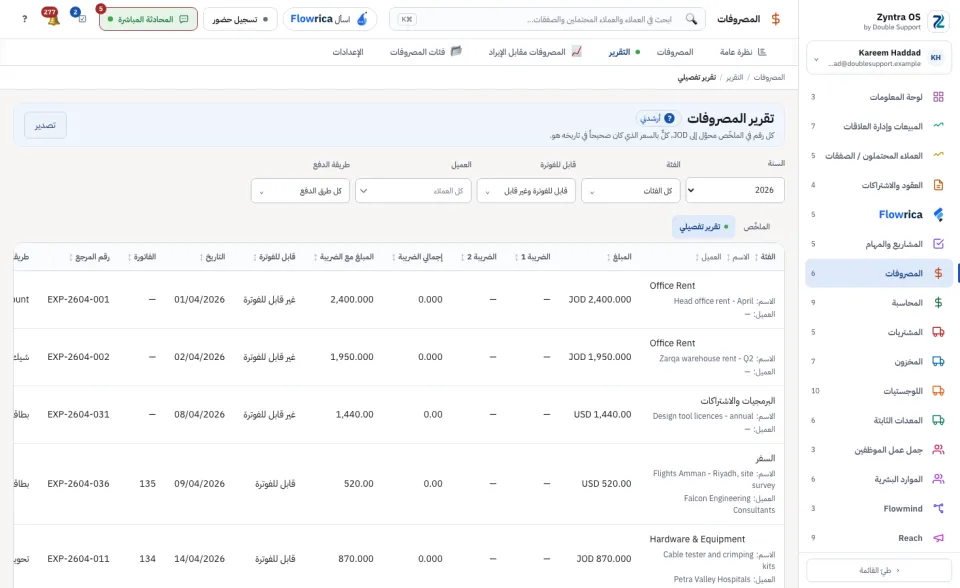Open the لوحة المعلومات dashboard icon in sidebar
The image size is (960, 588).
(x=938, y=97)
